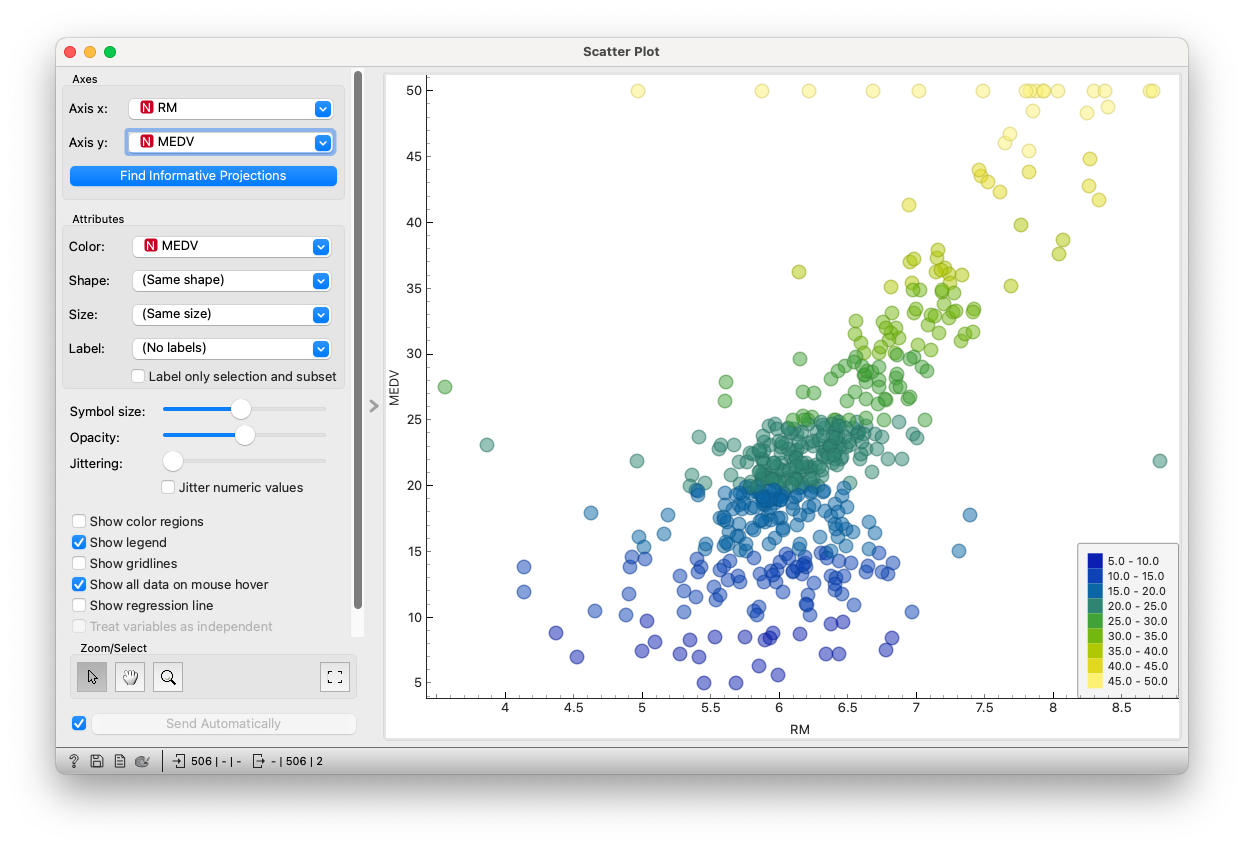
Task: Reset zoom with the fit-to-view icon
Action: 335,677
